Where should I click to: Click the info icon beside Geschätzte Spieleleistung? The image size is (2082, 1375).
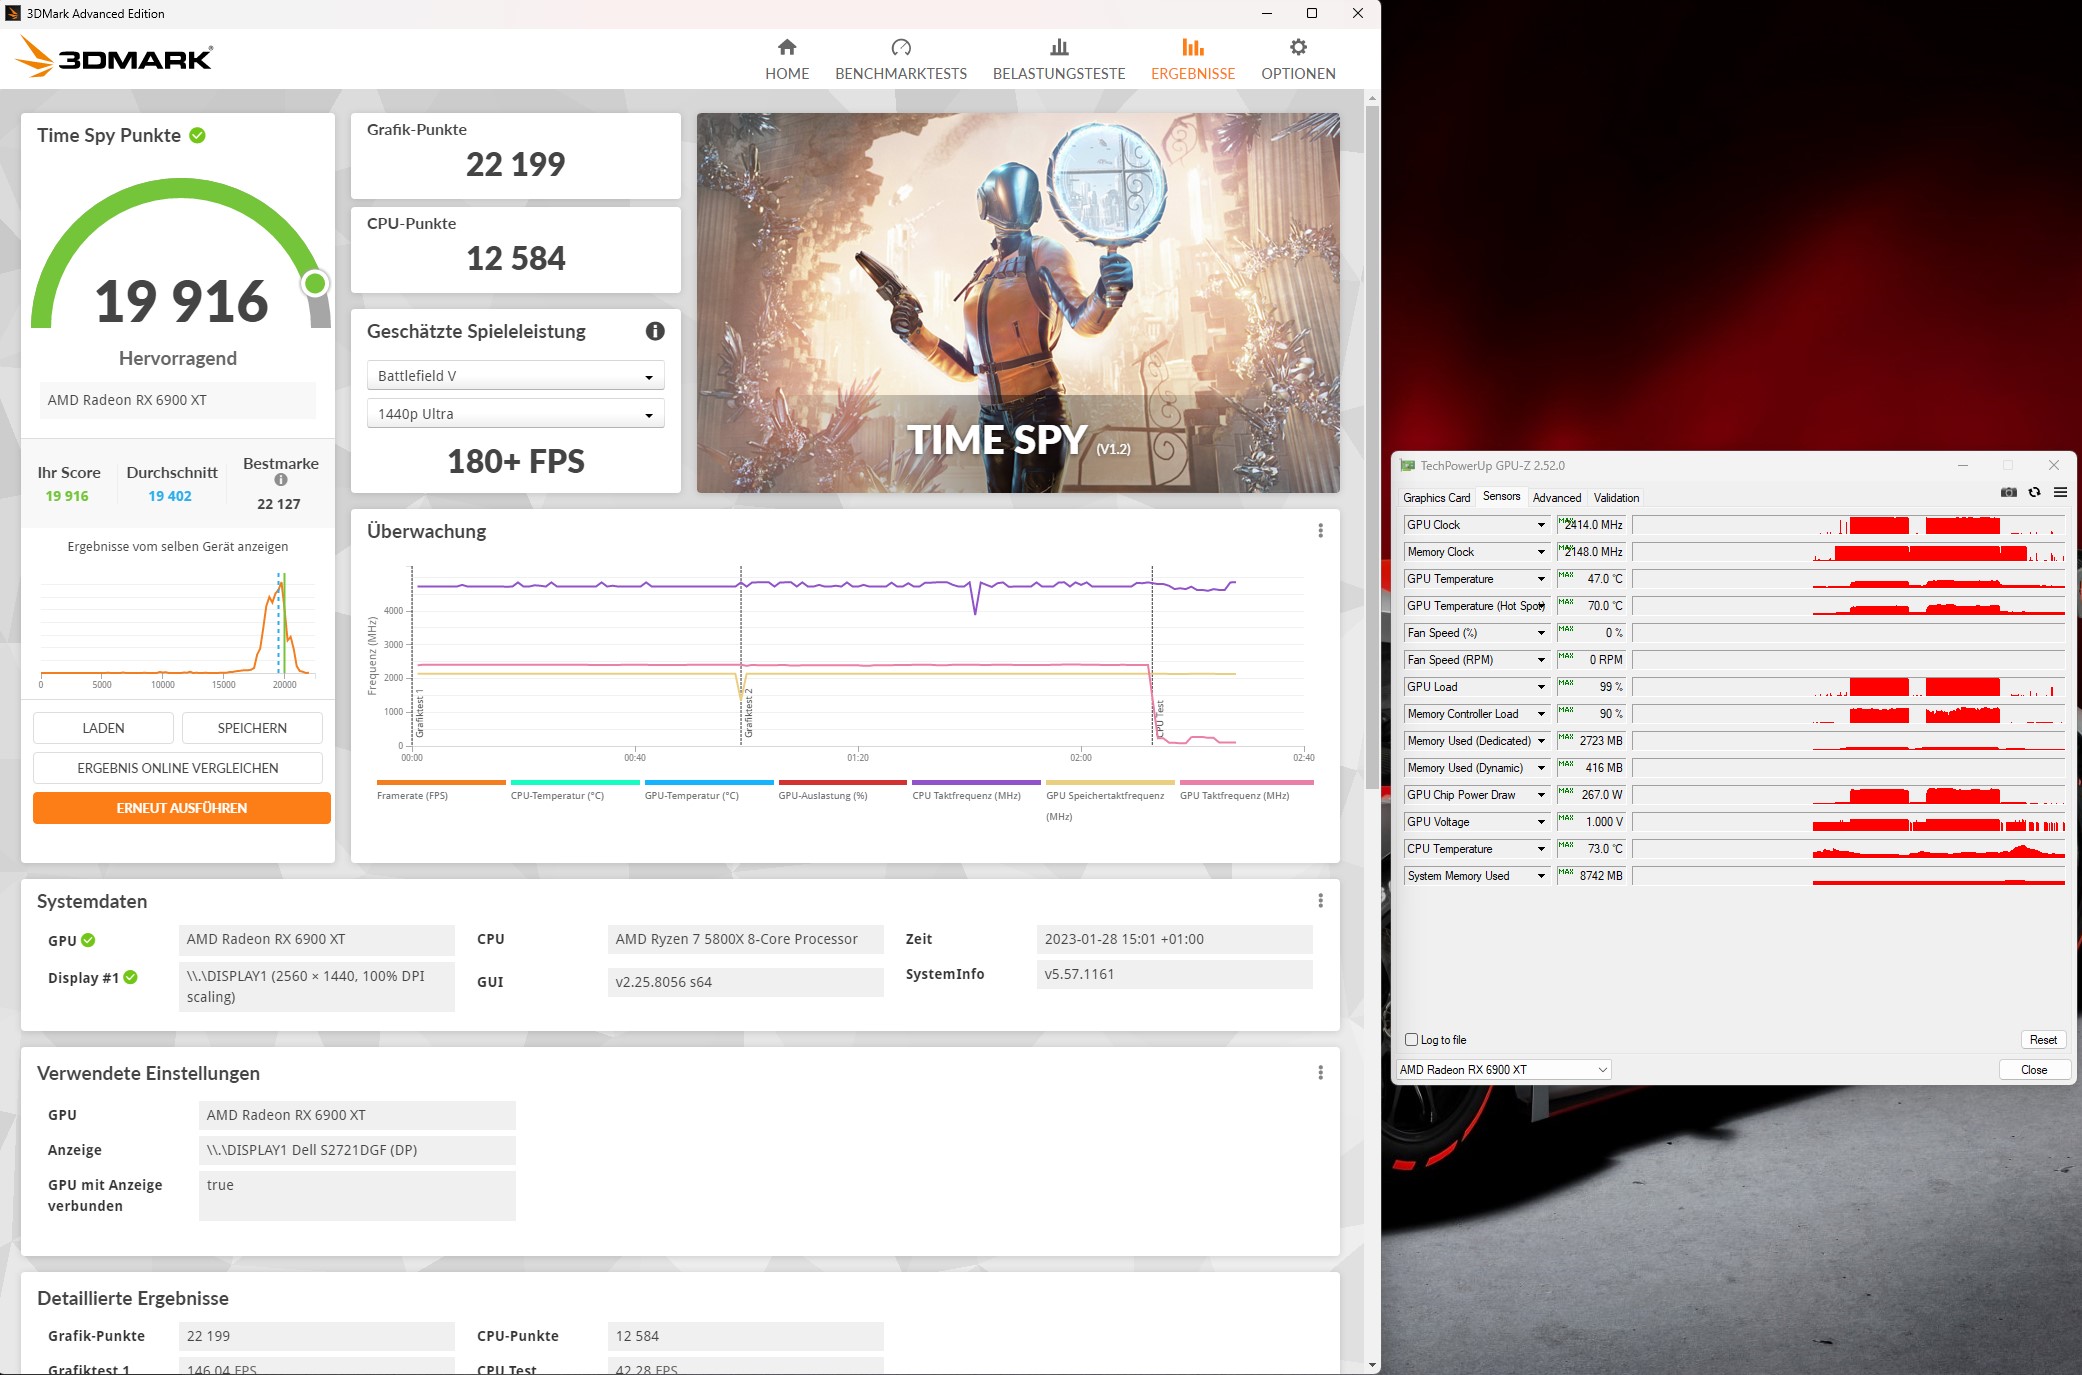point(655,331)
